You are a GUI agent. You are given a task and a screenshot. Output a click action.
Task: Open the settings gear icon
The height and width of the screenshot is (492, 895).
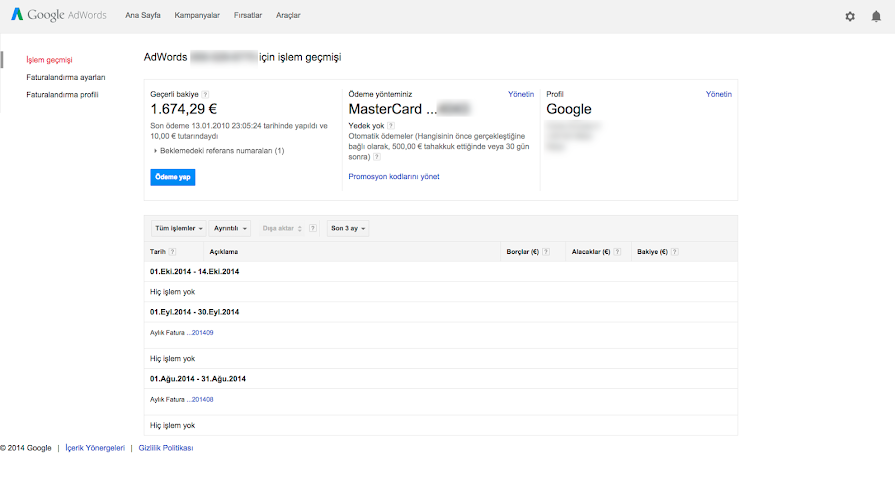(850, 16)
